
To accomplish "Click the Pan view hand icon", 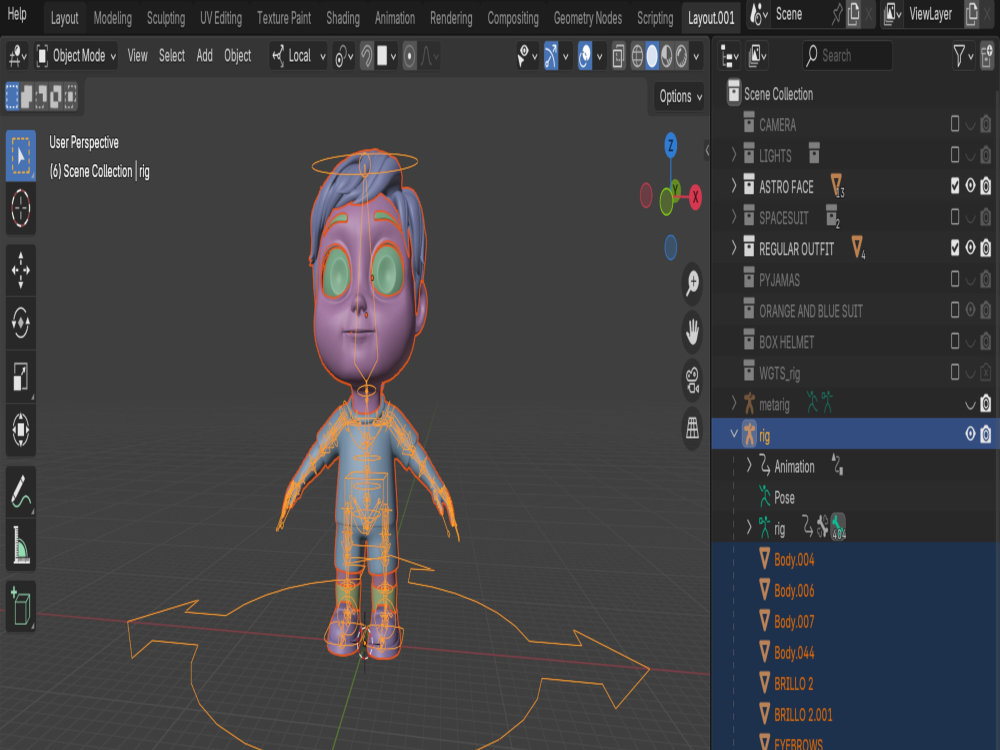I will click(x=692, y=332).
